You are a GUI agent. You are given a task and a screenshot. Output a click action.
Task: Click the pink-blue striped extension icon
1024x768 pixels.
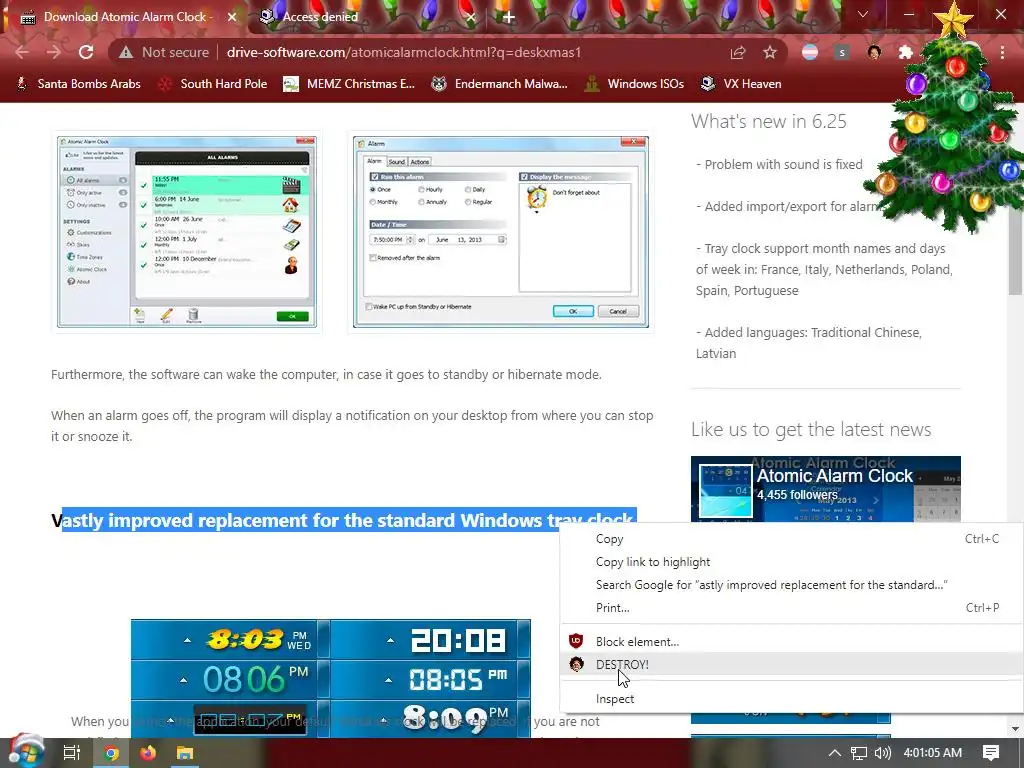point(810,52)
